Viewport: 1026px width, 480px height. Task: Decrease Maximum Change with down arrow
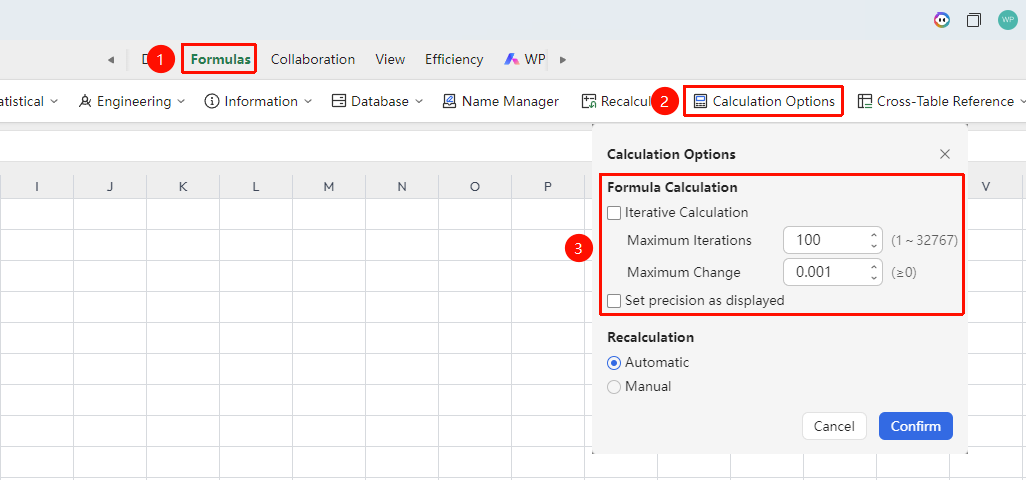click(874, 278)
